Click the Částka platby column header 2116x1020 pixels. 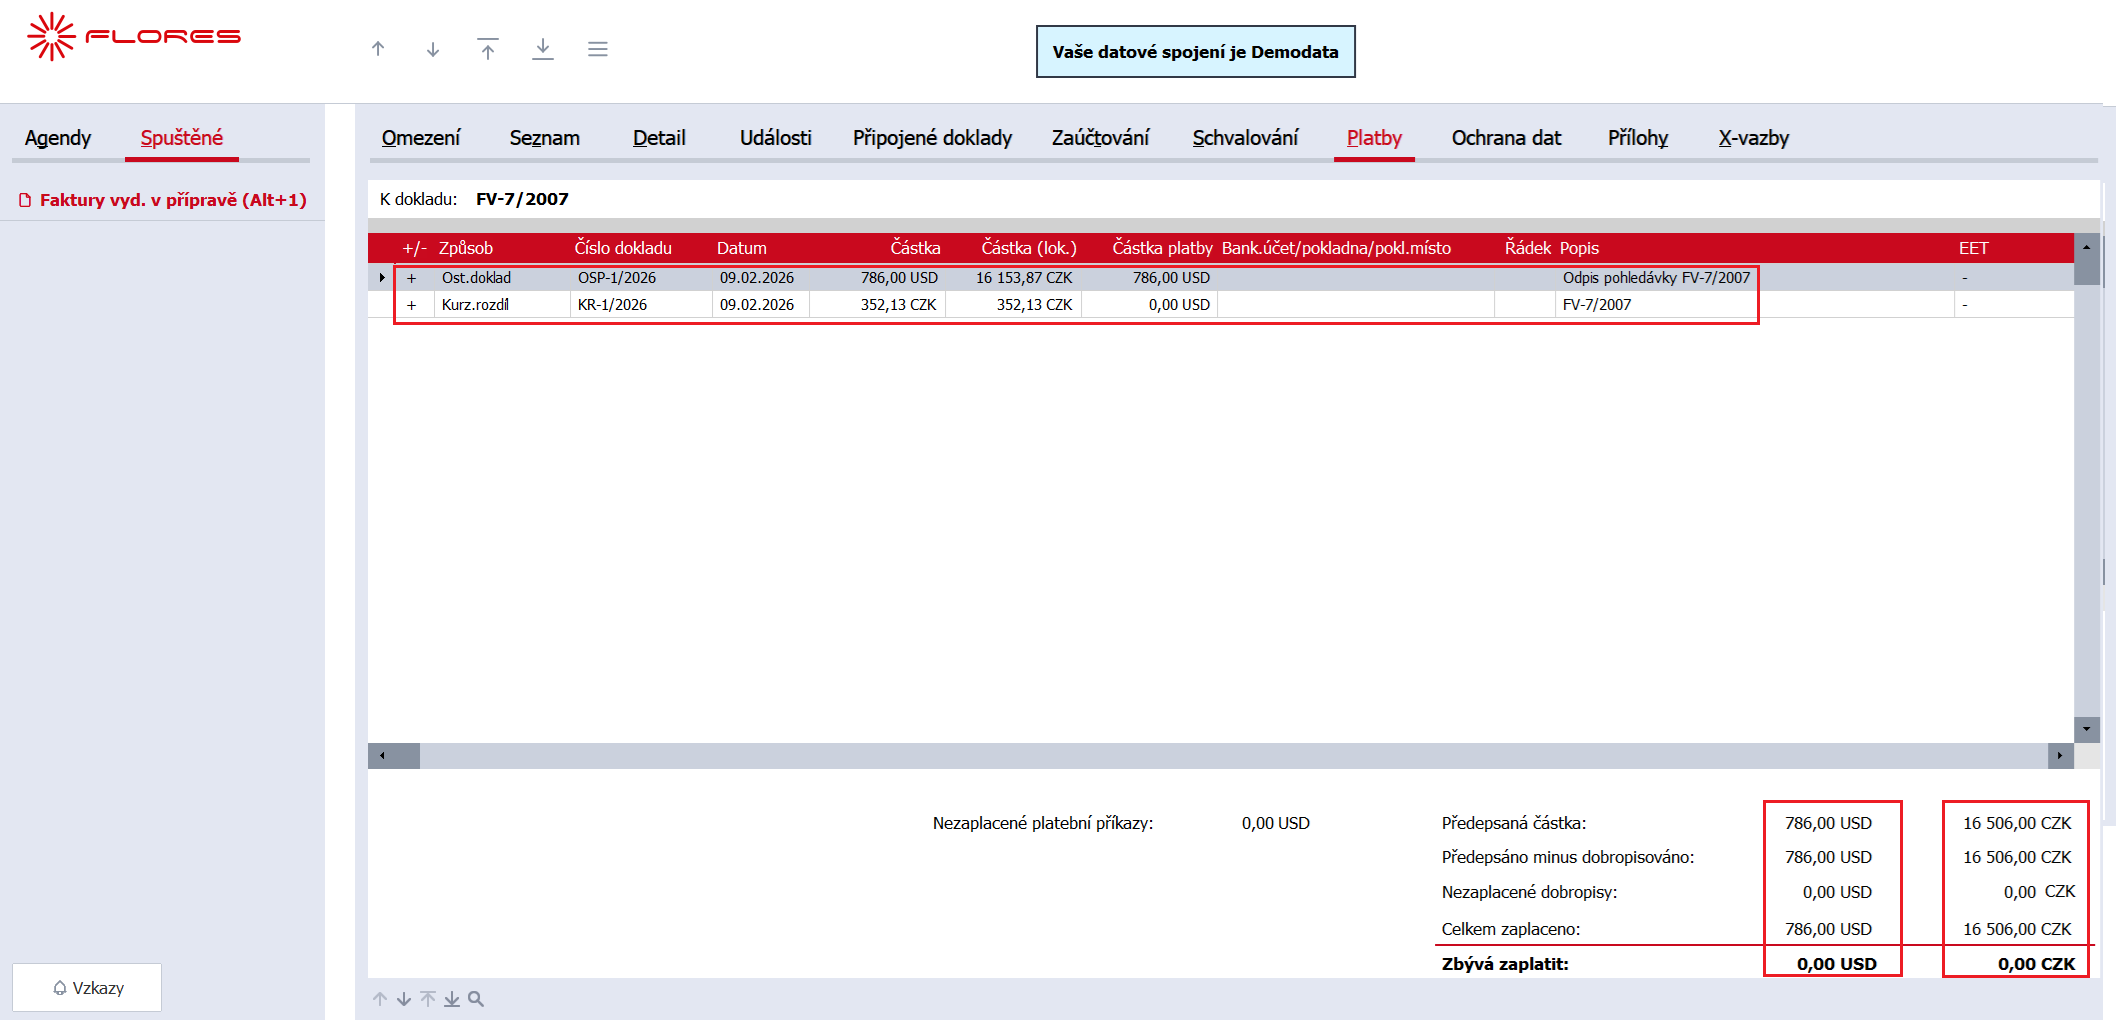tap(1162, 248)
